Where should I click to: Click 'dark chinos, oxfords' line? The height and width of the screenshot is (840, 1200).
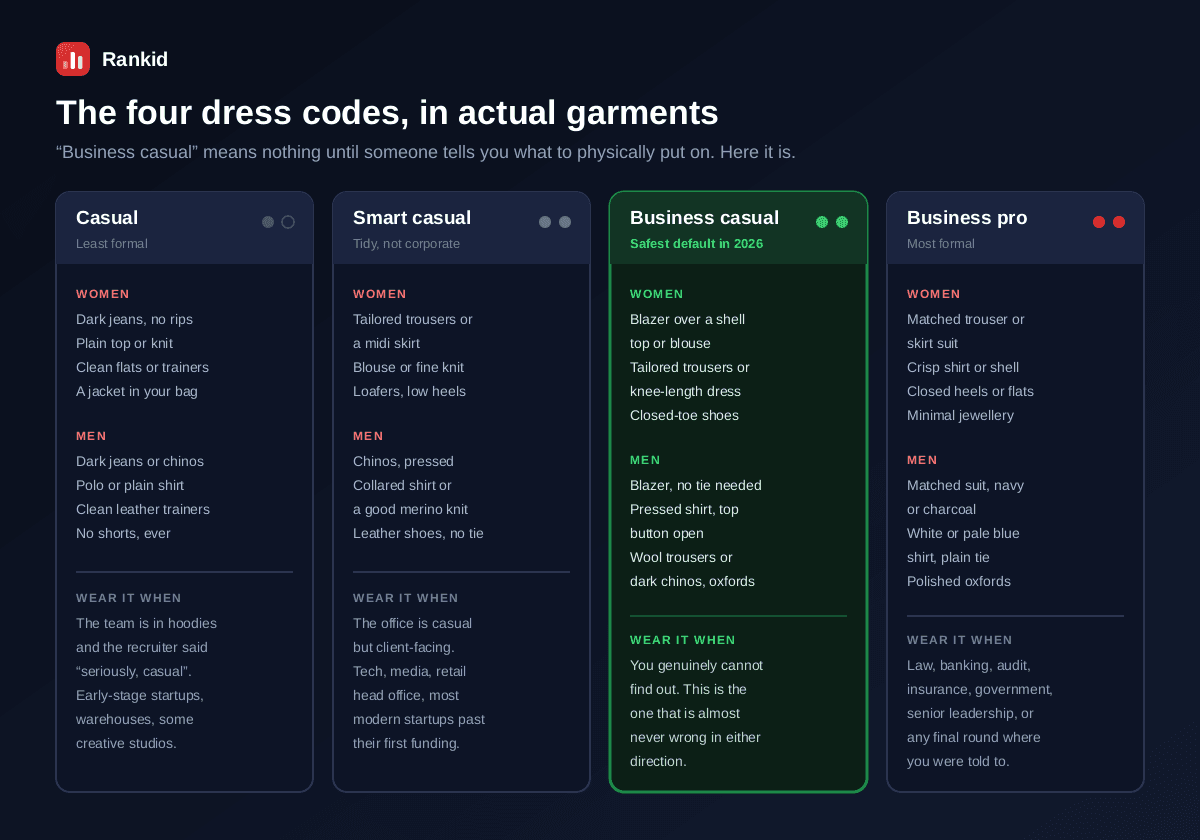[692, 582]
